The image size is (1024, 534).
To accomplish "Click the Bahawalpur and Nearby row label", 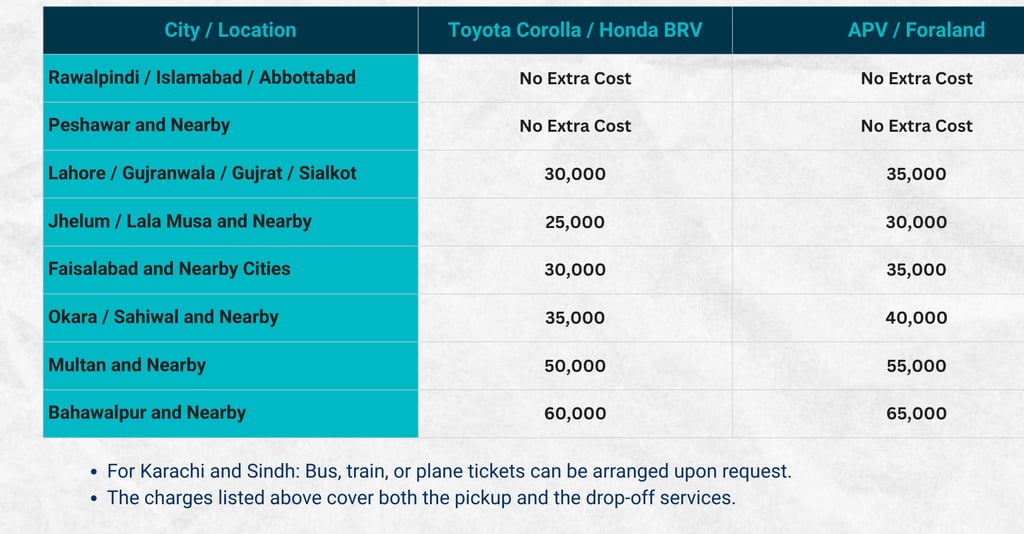I will coord(147,413).
